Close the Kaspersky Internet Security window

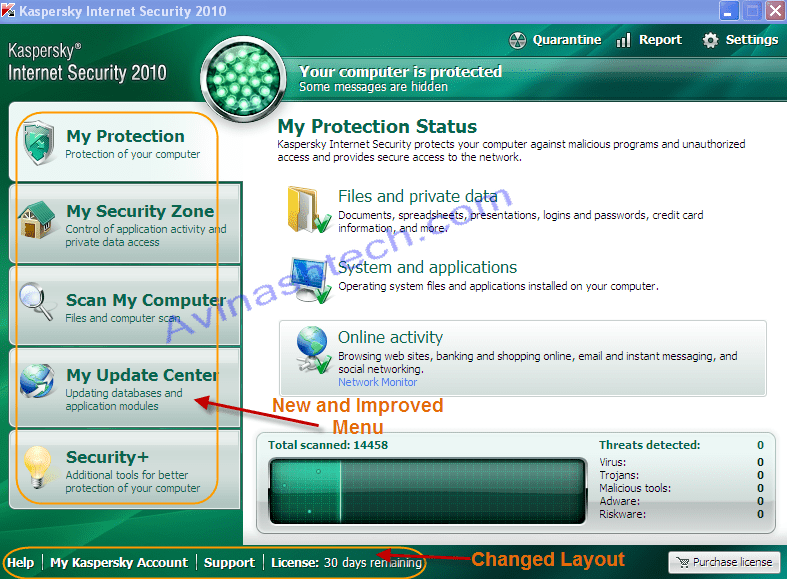[x=775, y=11]
